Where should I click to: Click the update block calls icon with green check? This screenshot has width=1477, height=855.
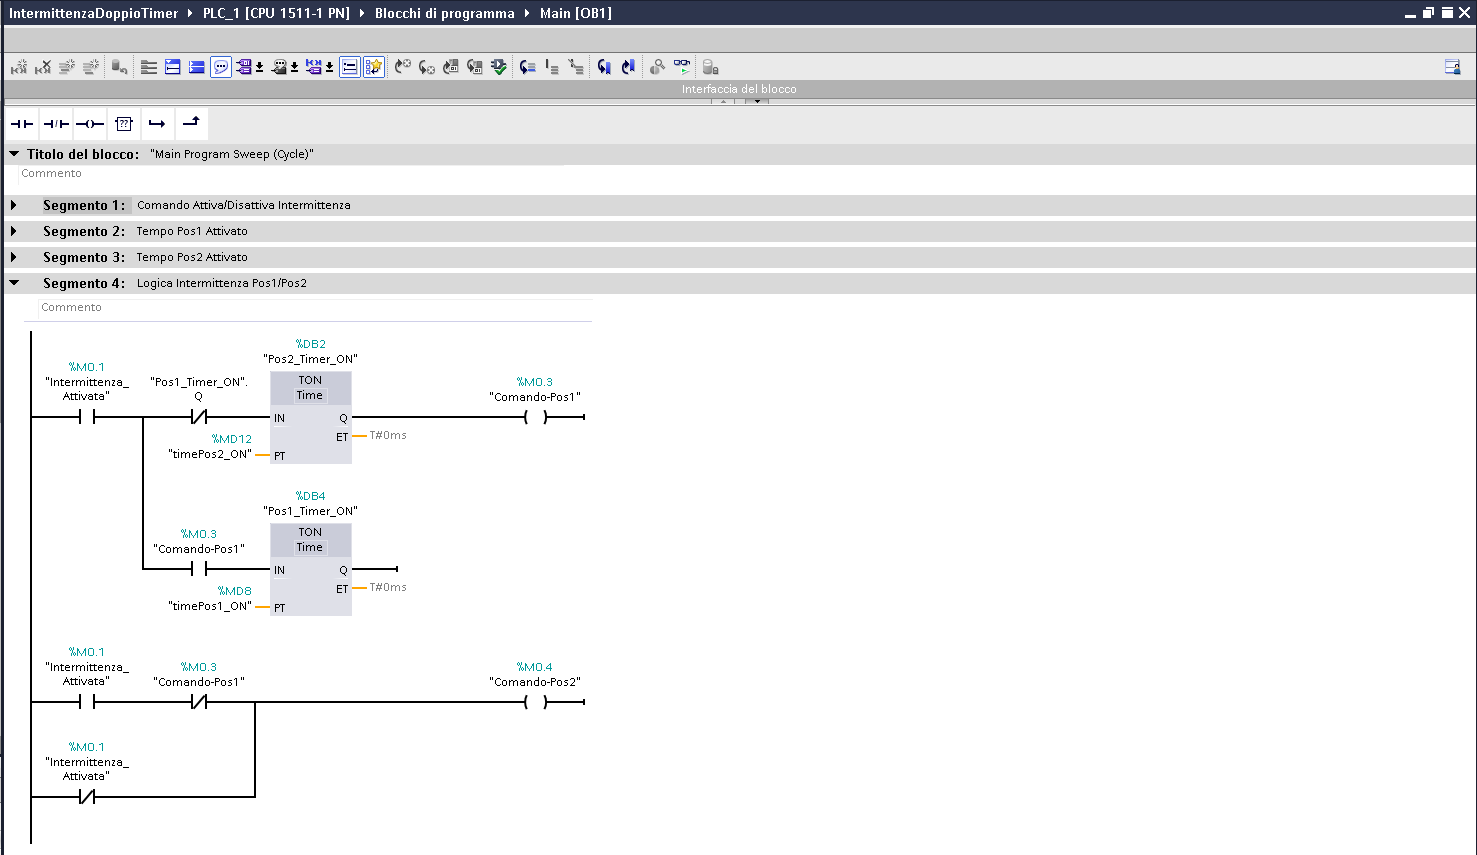click(499, 67)
